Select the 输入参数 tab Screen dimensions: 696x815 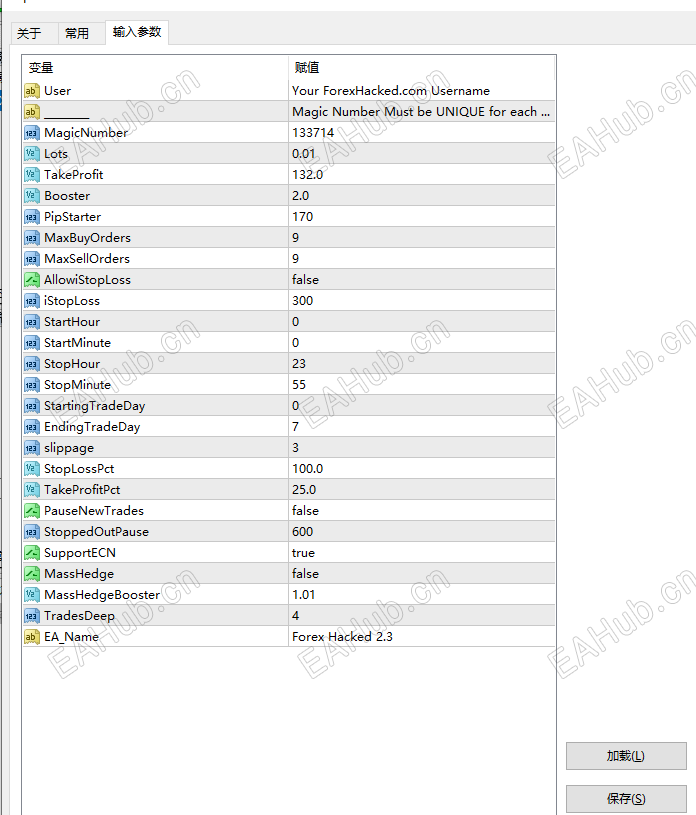(x=137, y=32)
